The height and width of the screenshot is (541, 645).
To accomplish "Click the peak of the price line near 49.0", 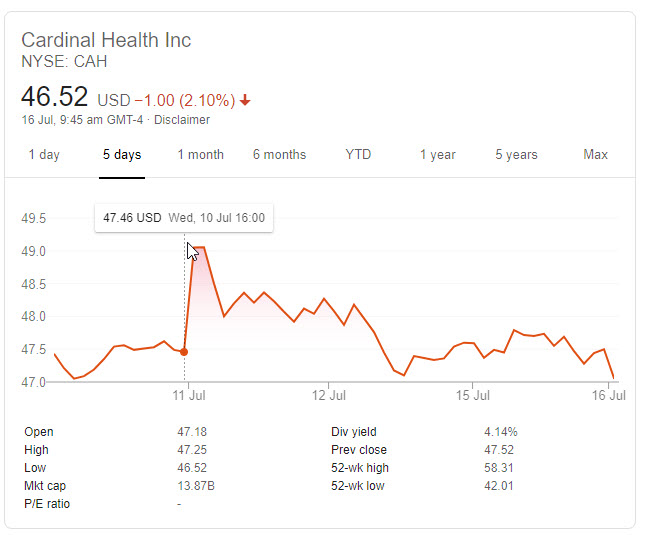I will pyautogui.click(x=198, y=247).
